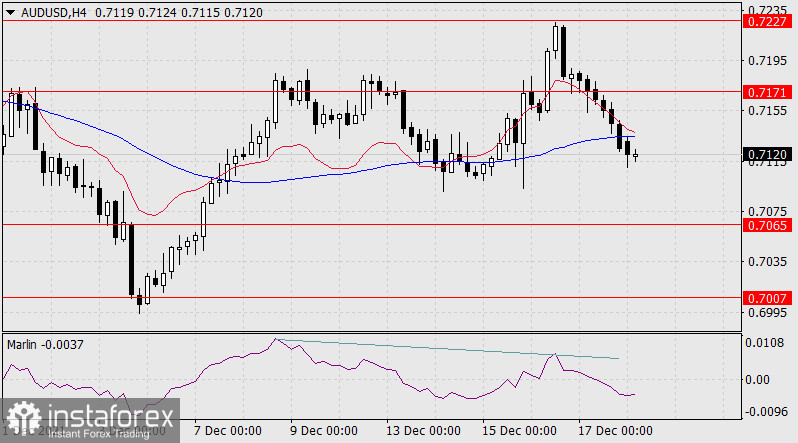Select the AUDUSD,H4 chart title text

pos(54,12)
